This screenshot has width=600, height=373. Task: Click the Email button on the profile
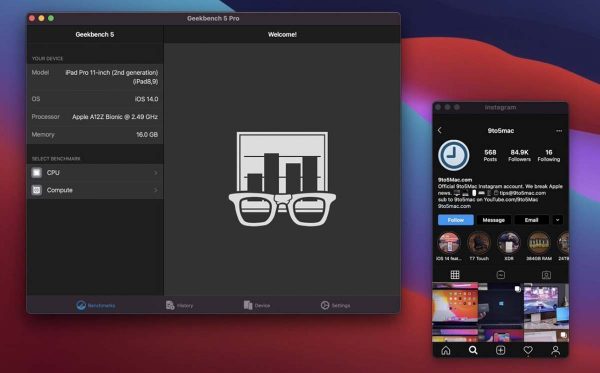(x=532, y=220)
